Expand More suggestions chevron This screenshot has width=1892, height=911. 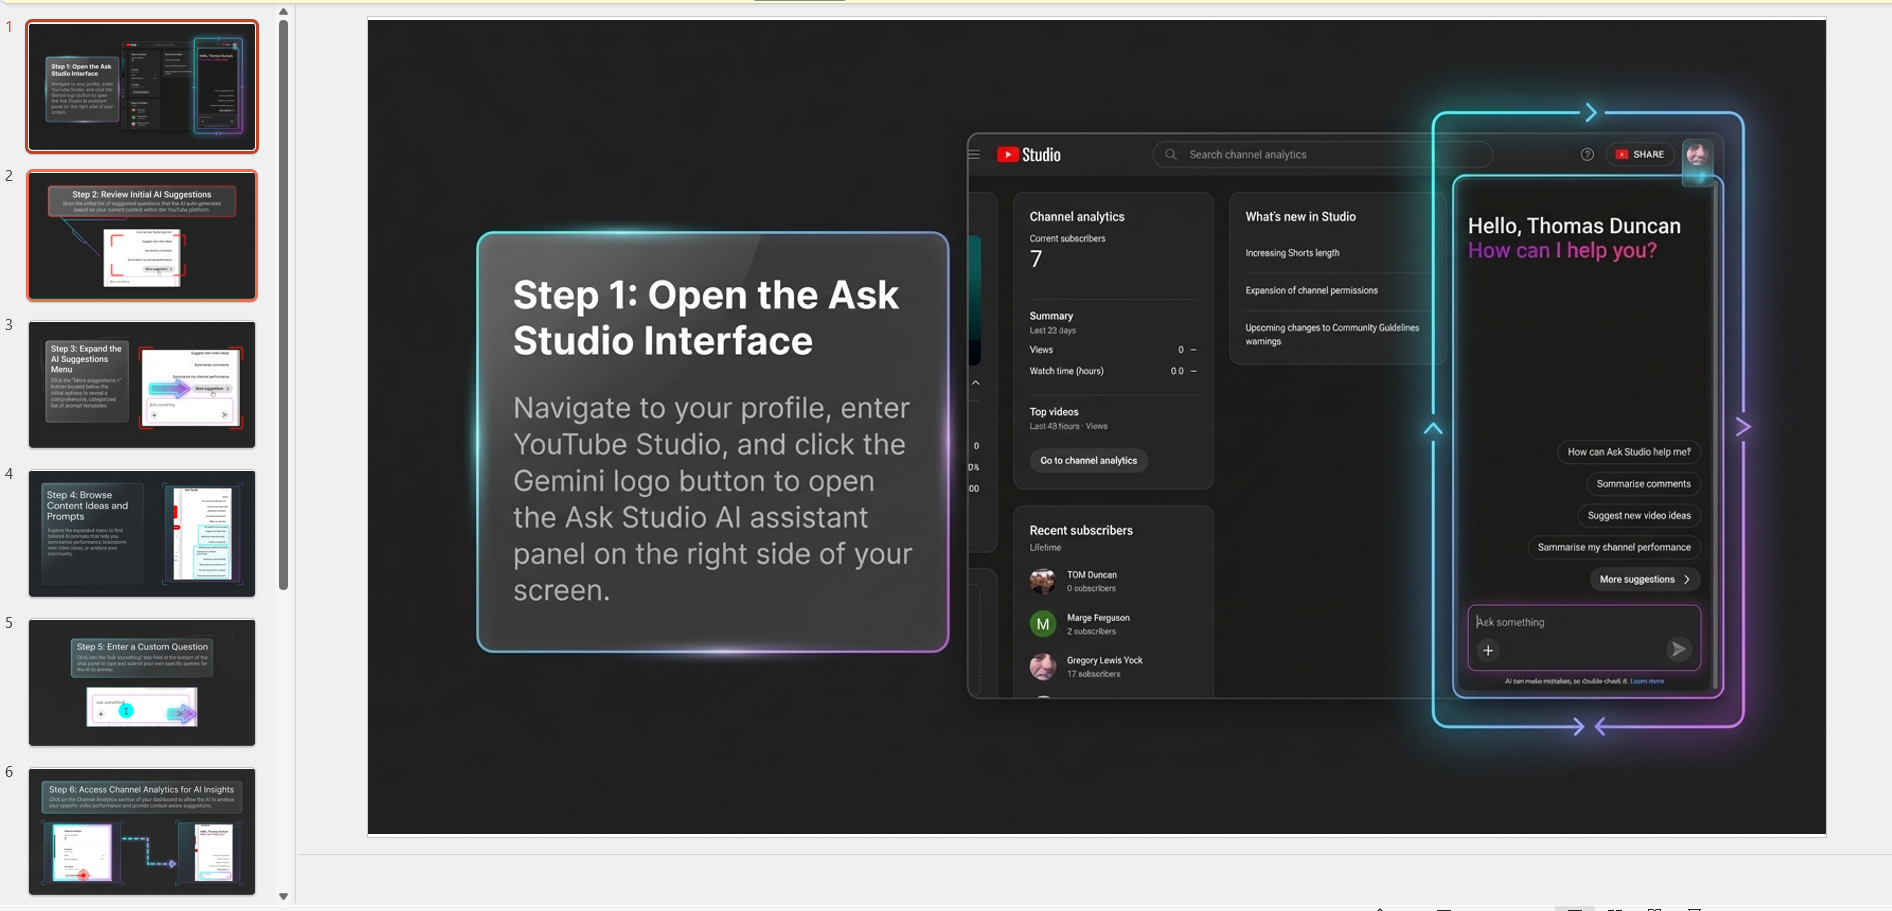(1687, 580)
